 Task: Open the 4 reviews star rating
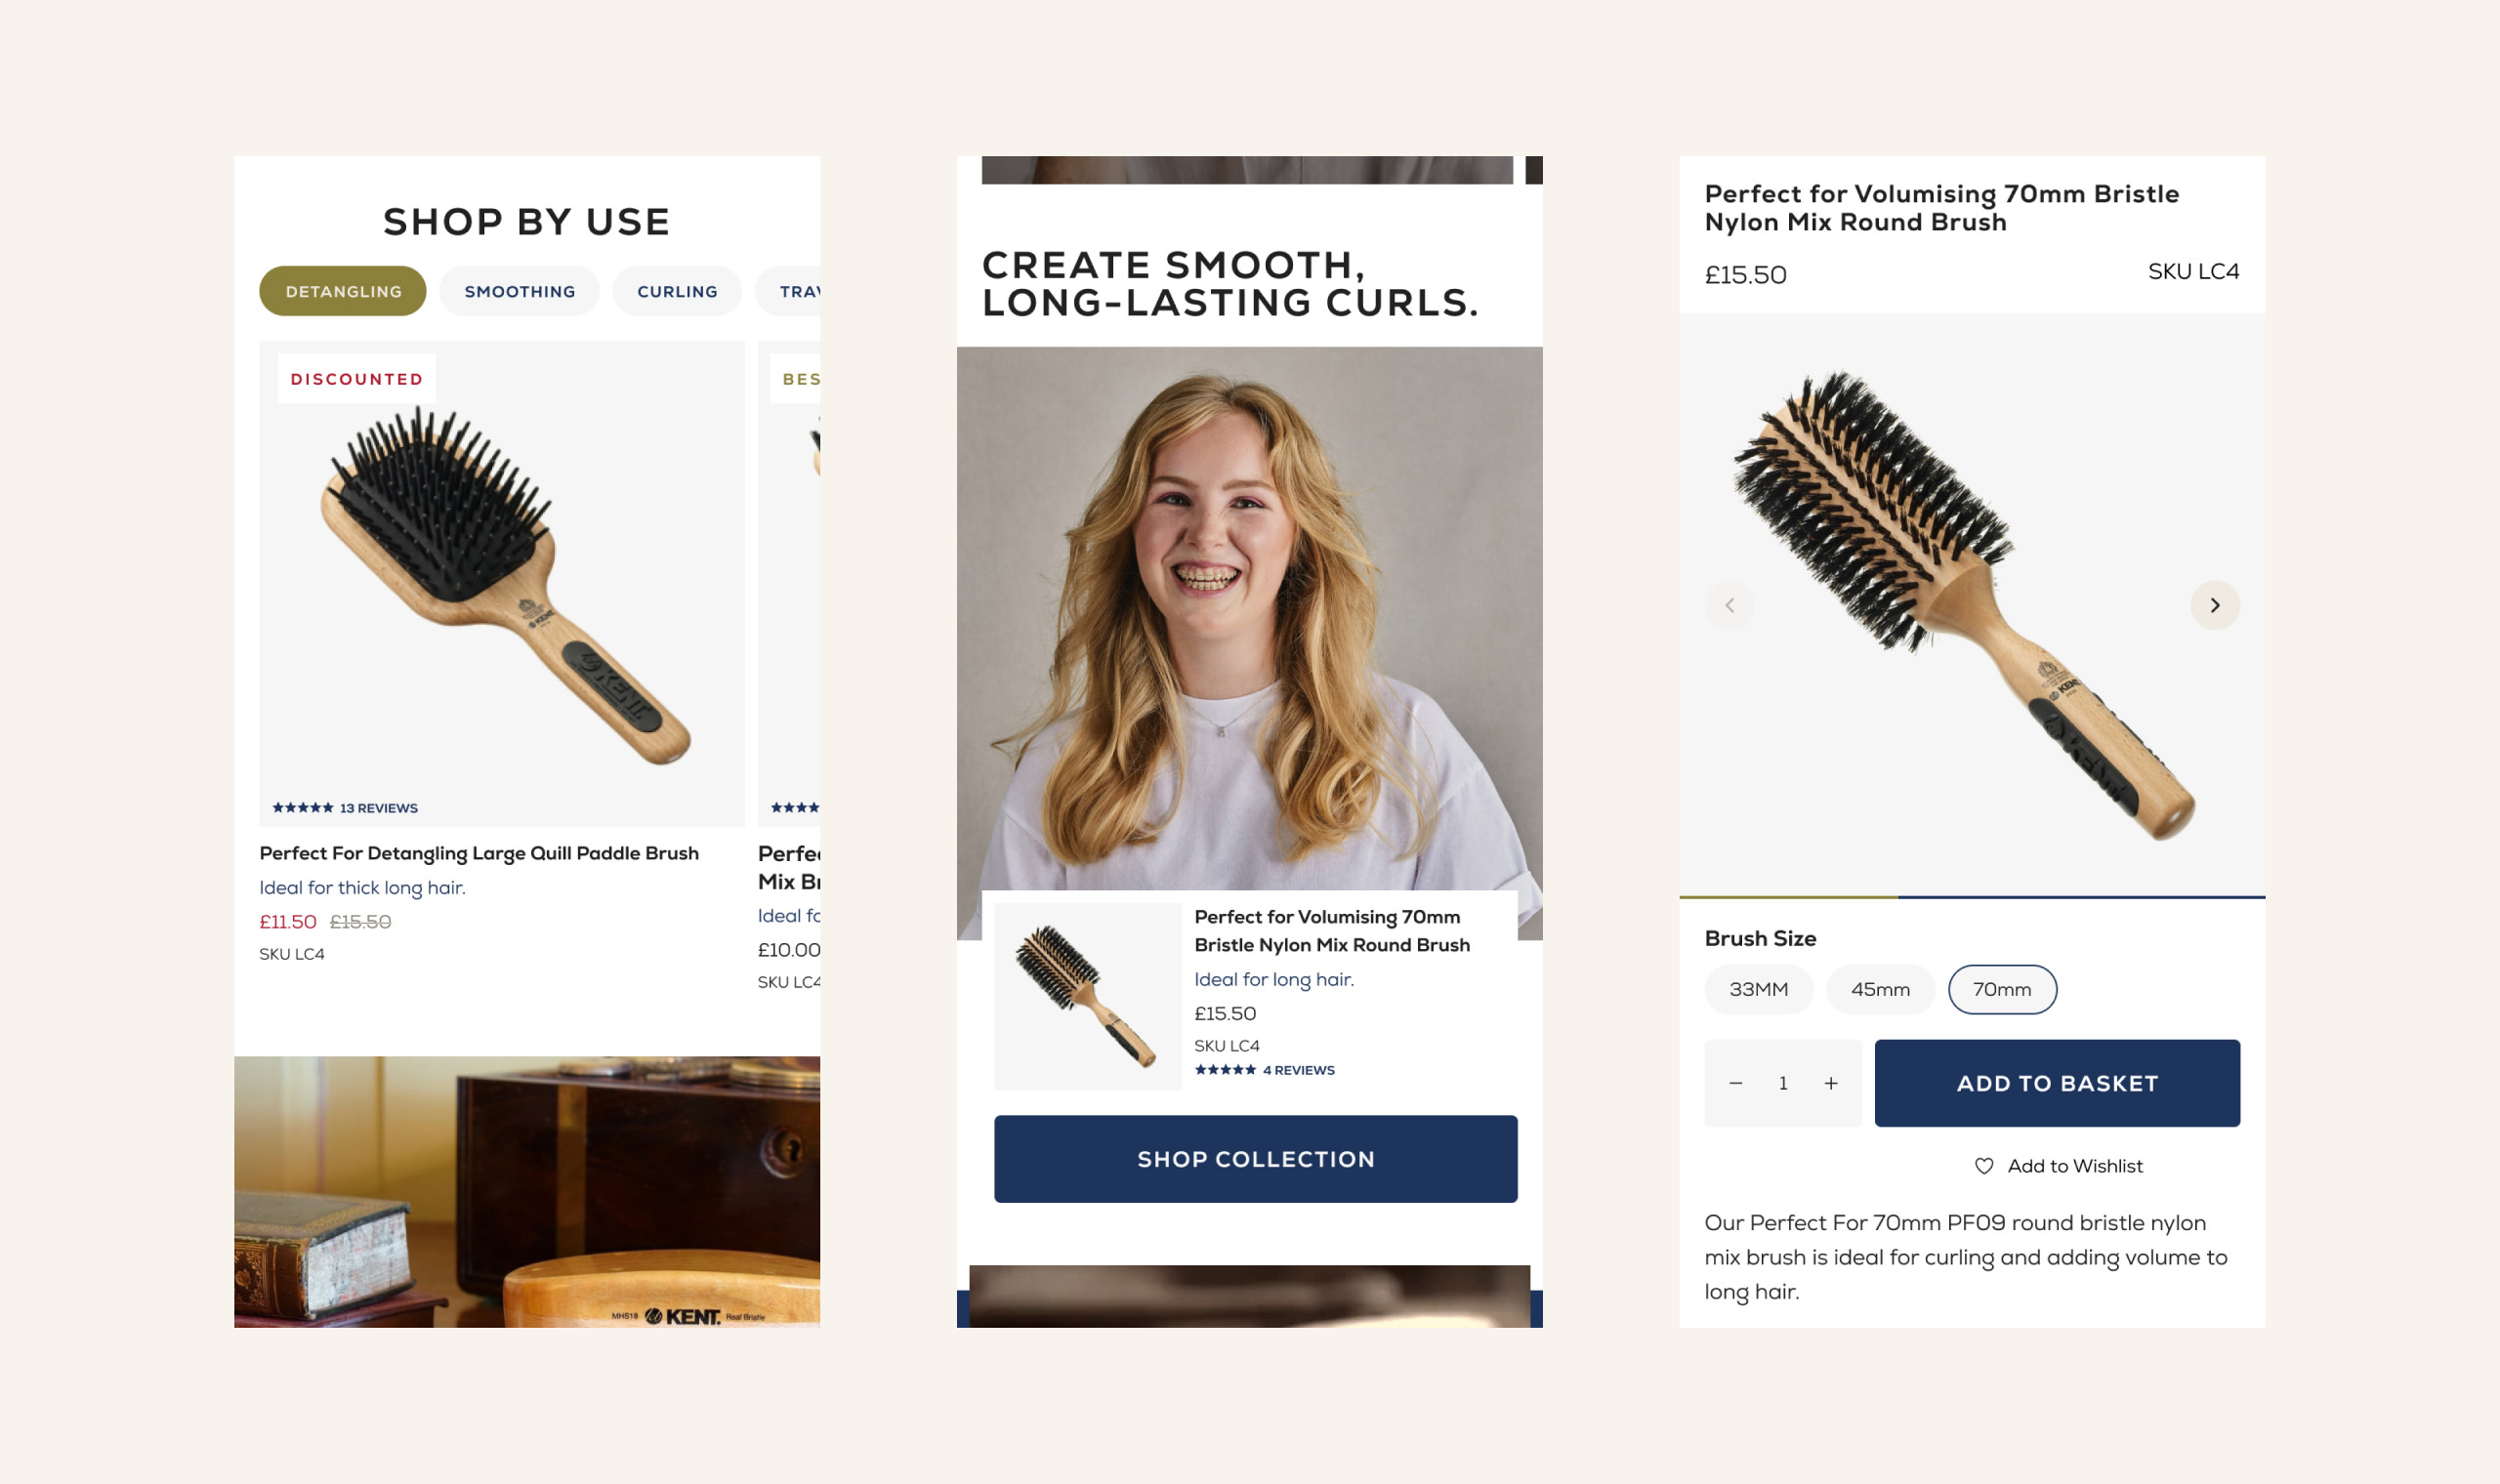point(1264,1070)
